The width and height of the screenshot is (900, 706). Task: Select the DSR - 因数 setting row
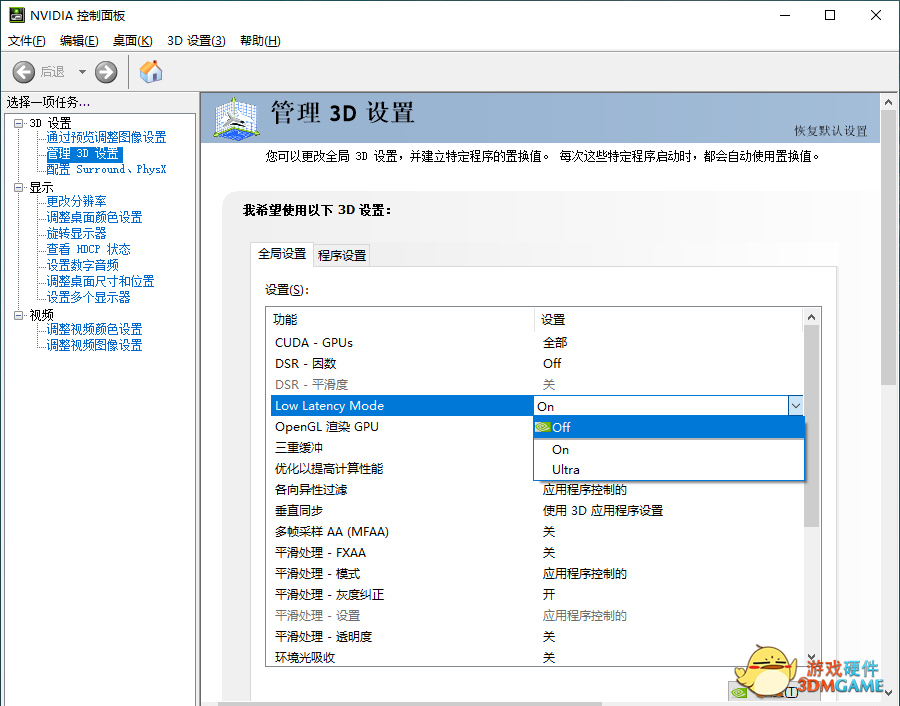[537, 364]
